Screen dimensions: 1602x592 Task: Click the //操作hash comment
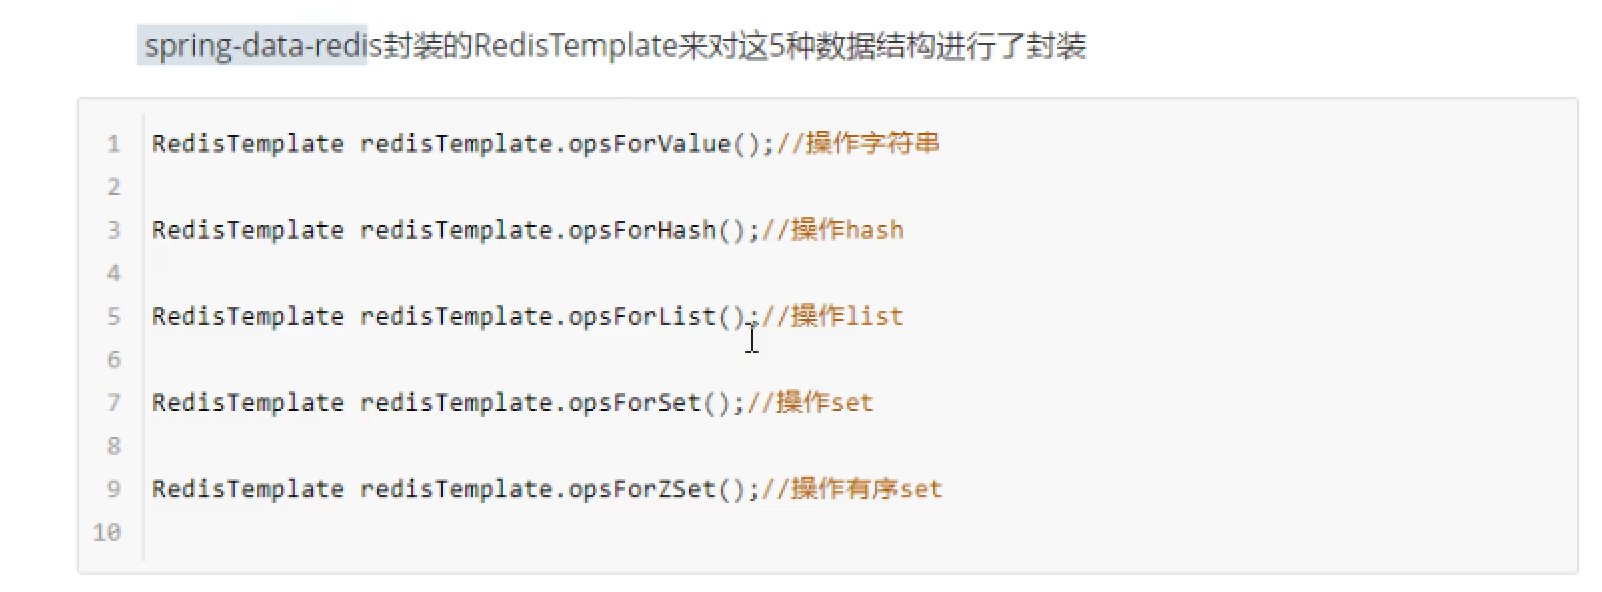[833, 230]
